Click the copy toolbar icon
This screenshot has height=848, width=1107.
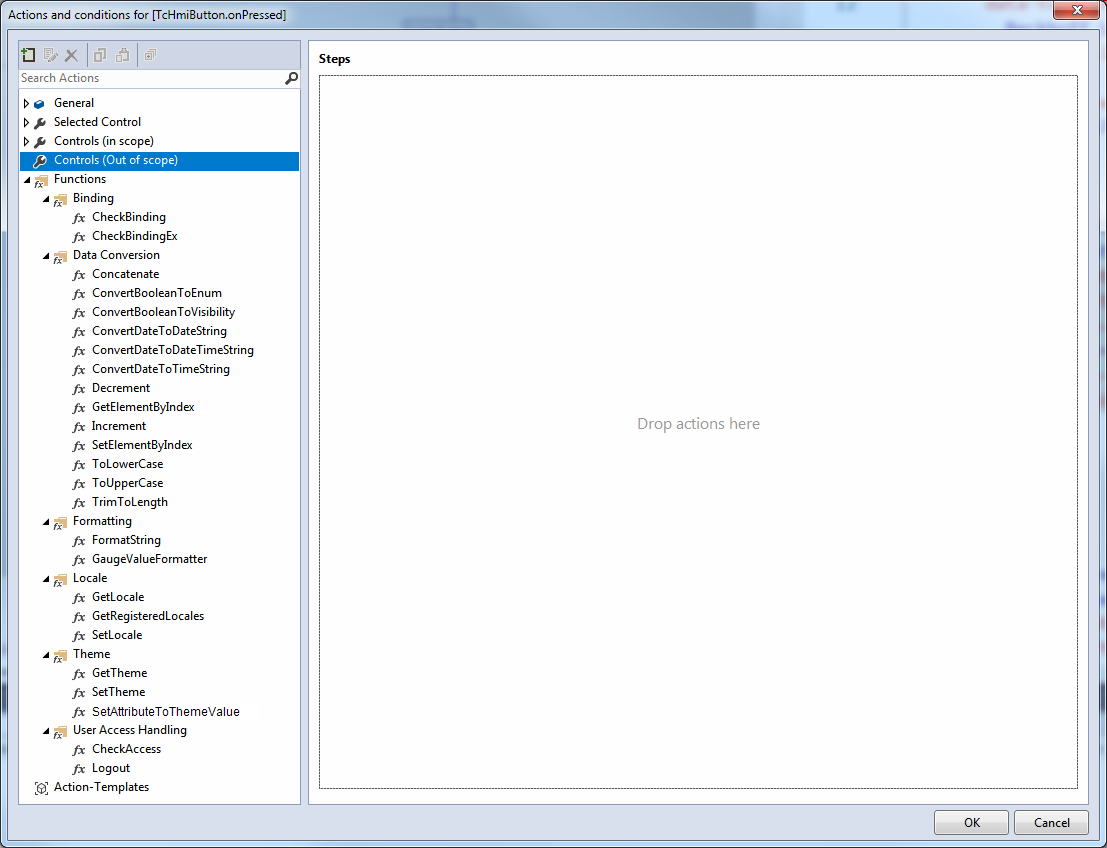coord(100,54)
